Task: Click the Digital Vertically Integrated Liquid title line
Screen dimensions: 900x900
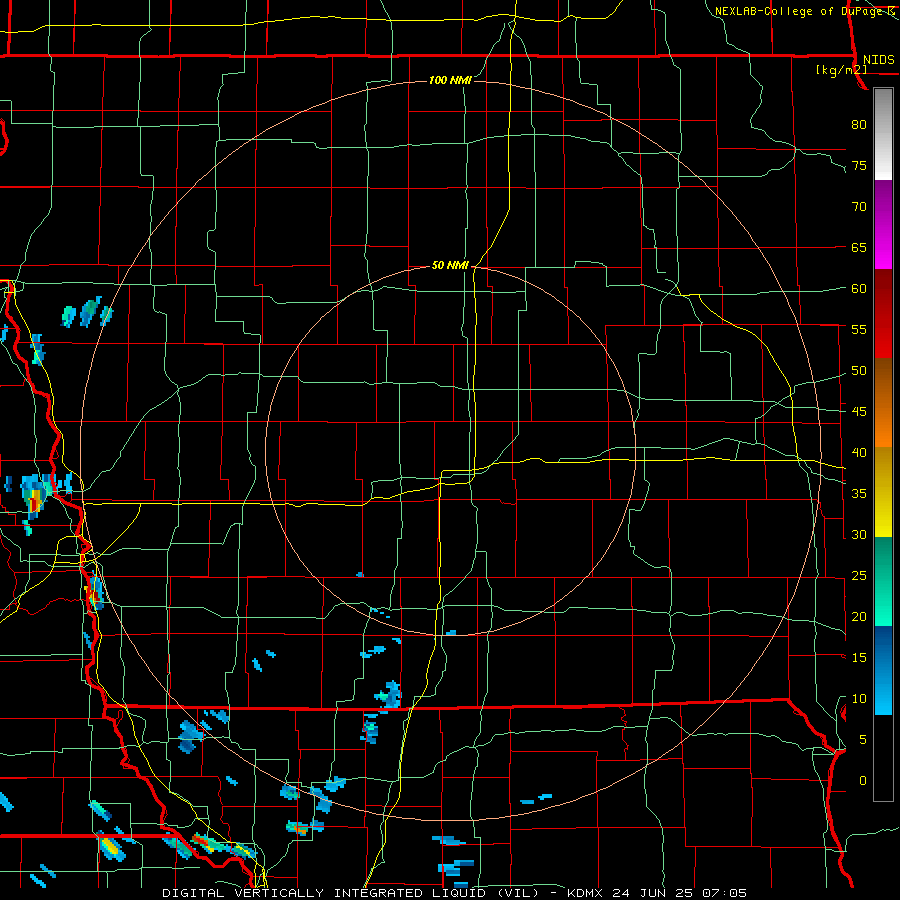Action: click(x=455, y=893)
